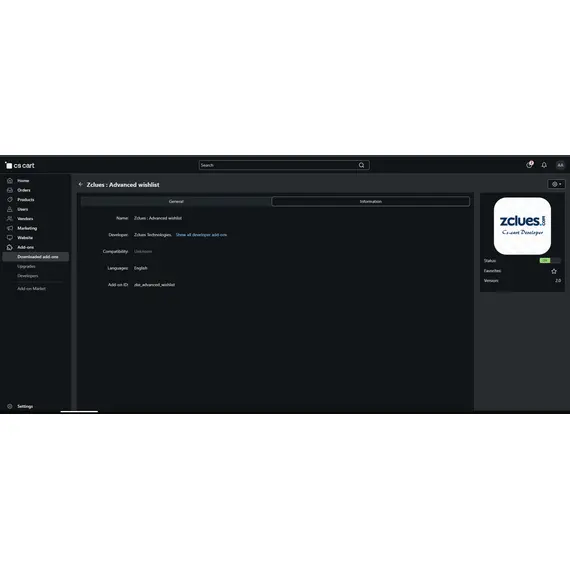
Task: Open notifications bell
Action: pyautogui.click(x=544, y=165)
